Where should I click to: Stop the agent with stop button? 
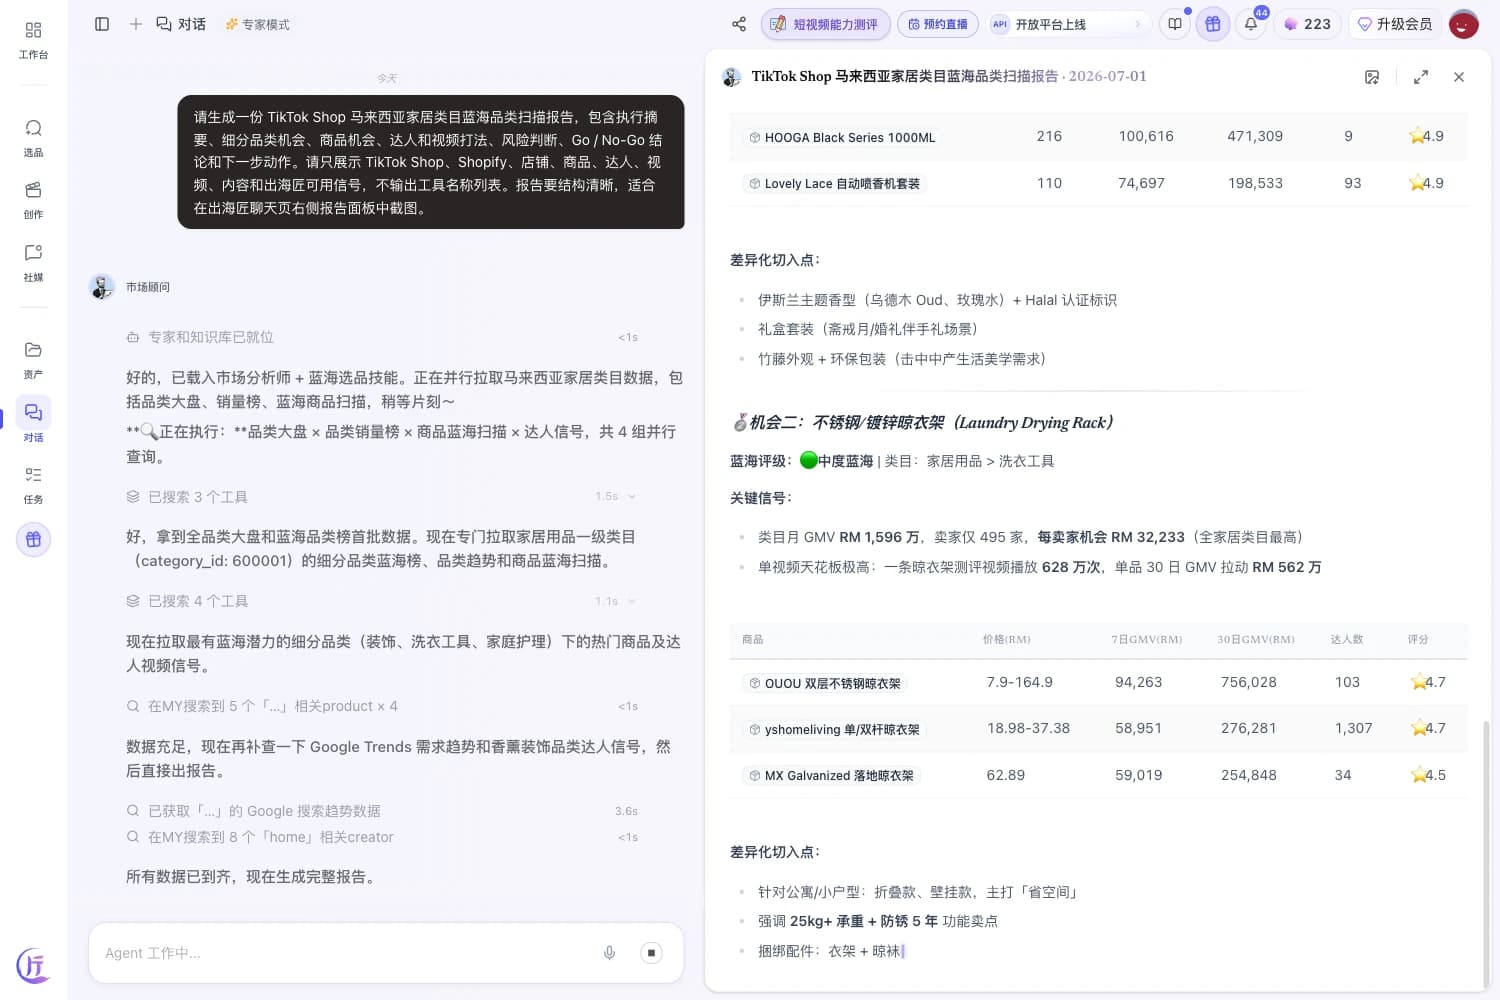pos(651,953)
